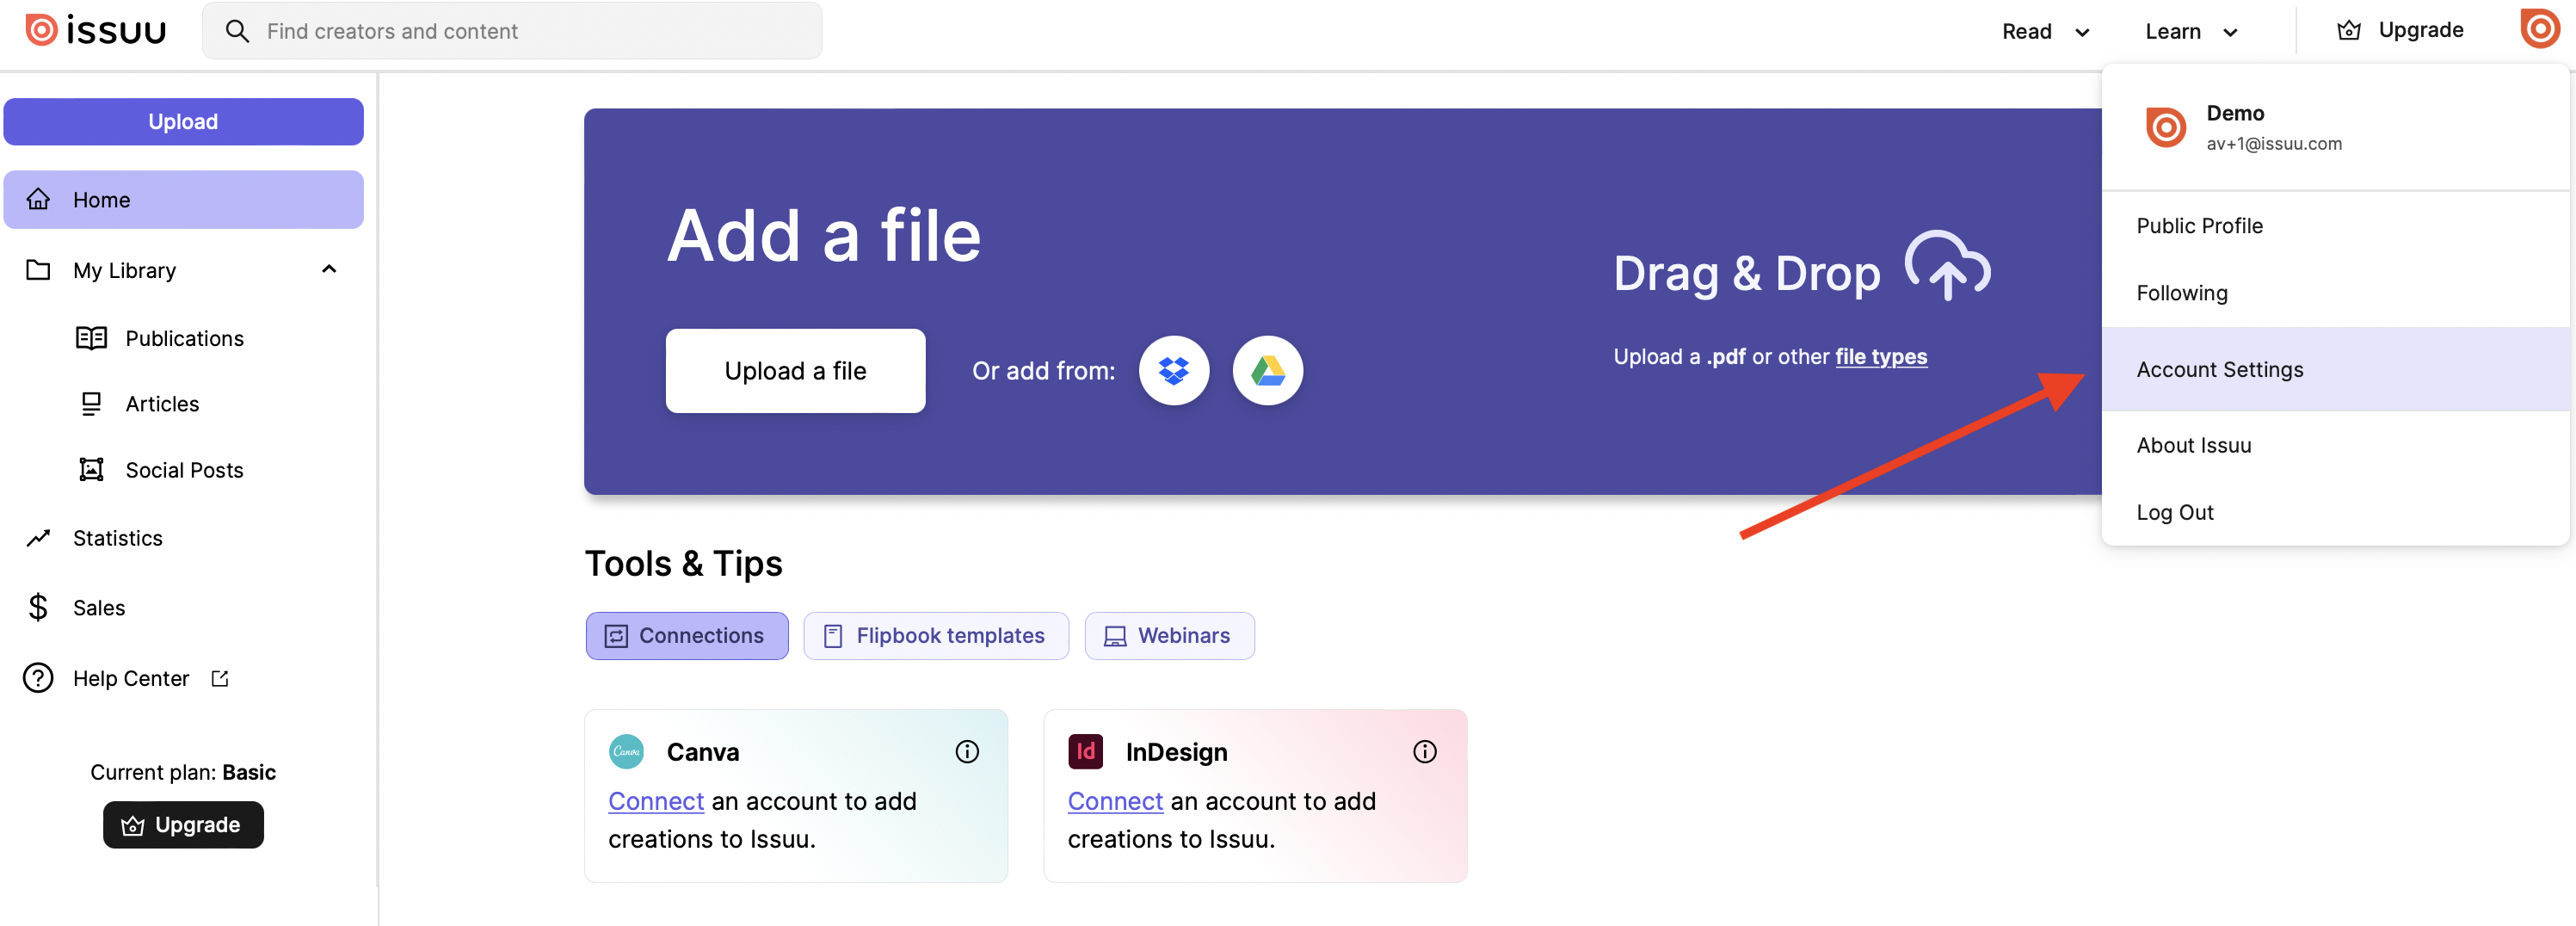
Task: Focus the Find creators and content field
Action: (x=512, y=31)
